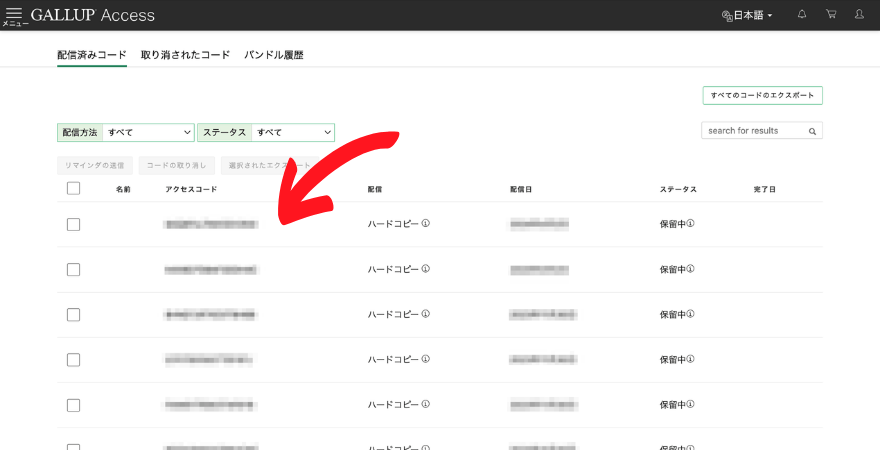
Task: Open the ステータス filter dropdown
Action: [266, 132]
